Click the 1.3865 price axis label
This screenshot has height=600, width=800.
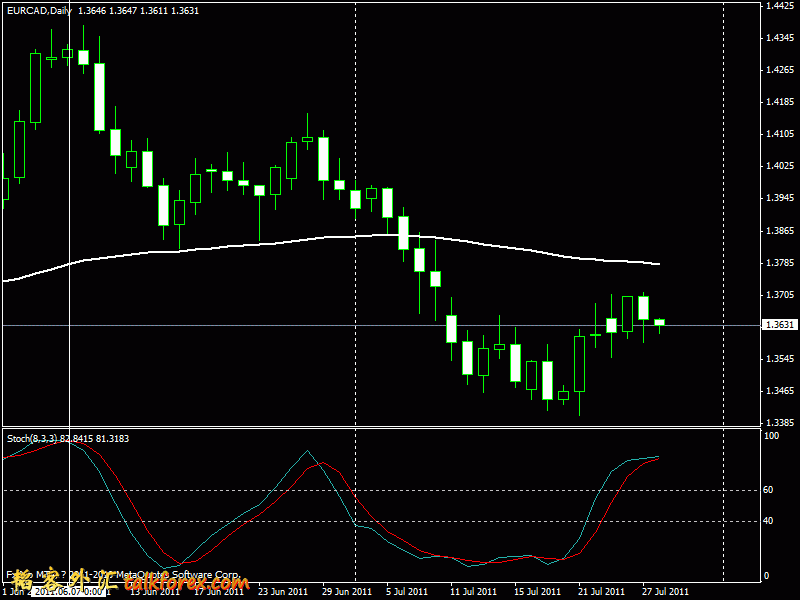tap(780, 231)
